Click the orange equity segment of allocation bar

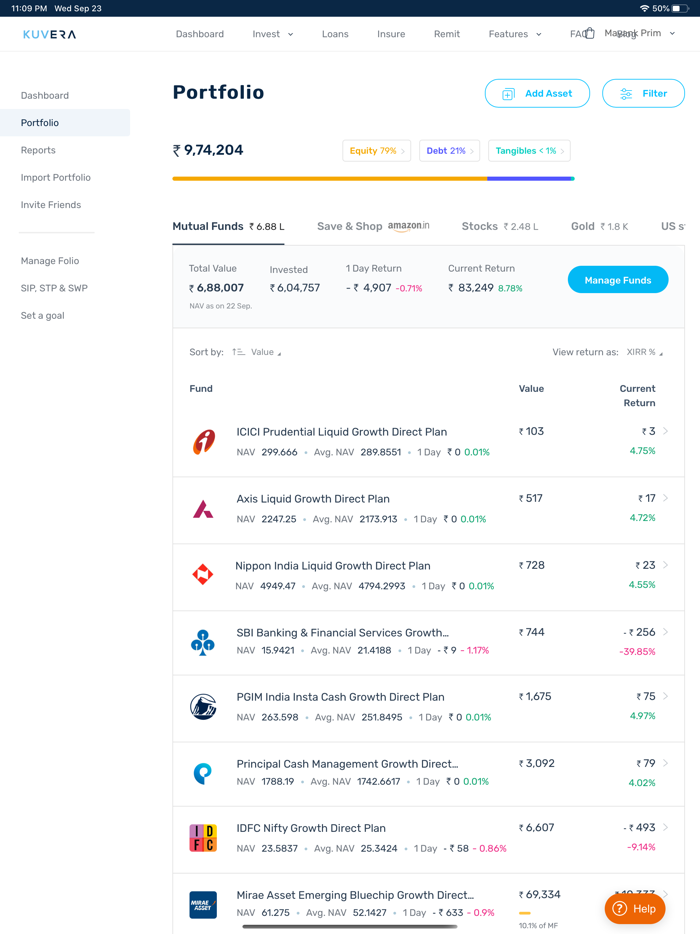(329, 179)
